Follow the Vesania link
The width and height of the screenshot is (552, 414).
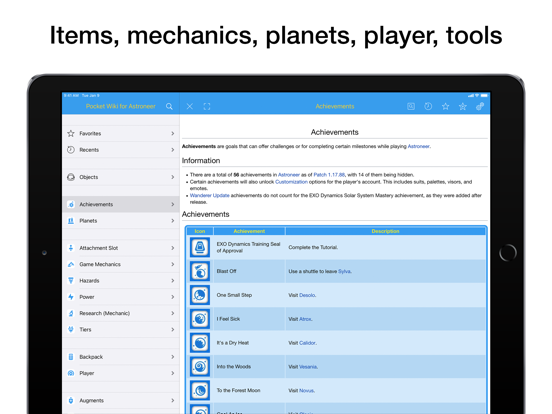(308, 367)
